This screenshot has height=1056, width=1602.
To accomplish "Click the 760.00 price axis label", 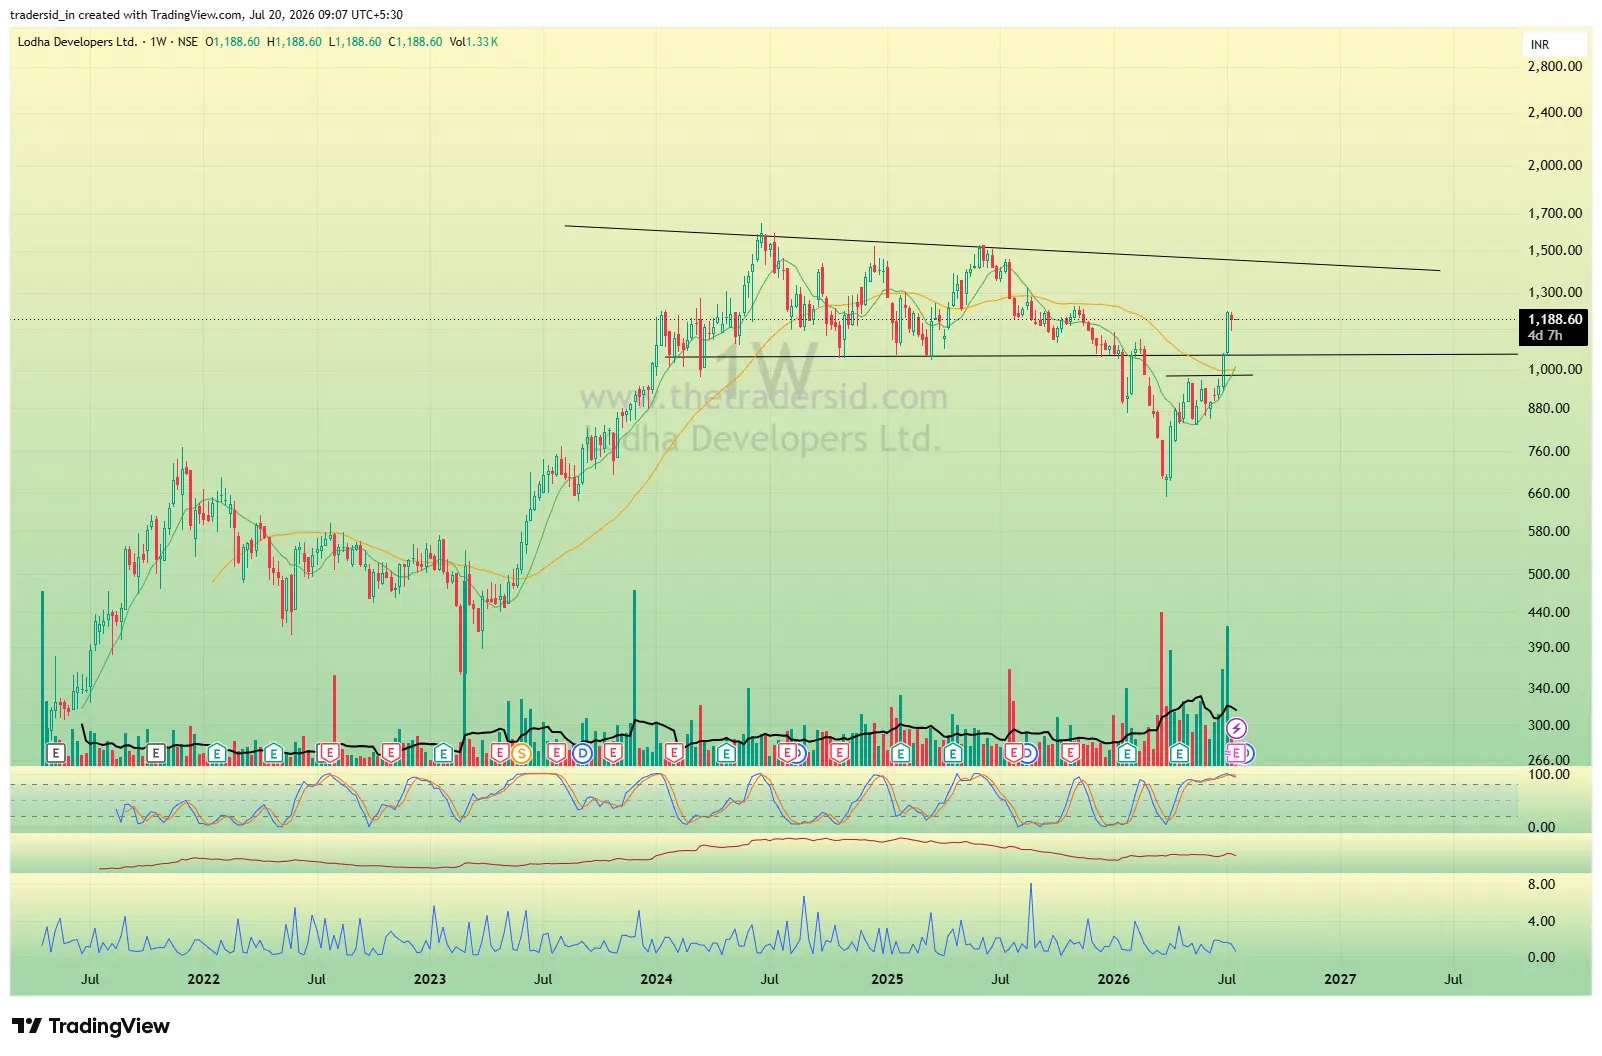I will click(x=1549, y=451).
